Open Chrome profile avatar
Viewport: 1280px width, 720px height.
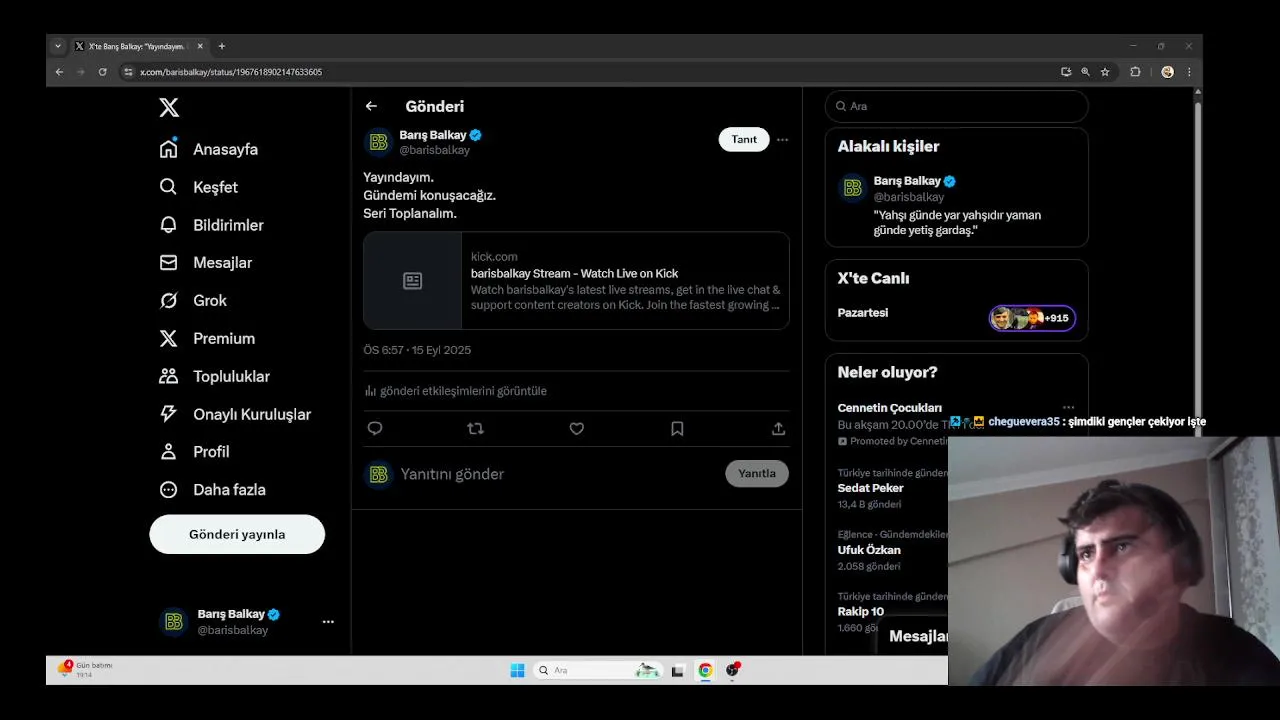1167,72
